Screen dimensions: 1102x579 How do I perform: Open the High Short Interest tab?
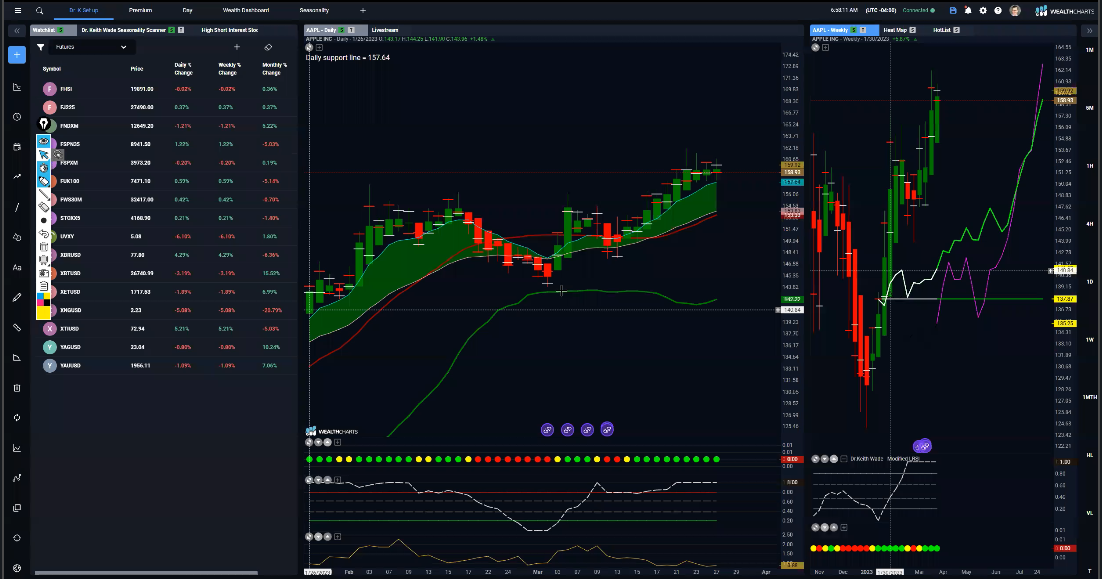tap(229, 30)
